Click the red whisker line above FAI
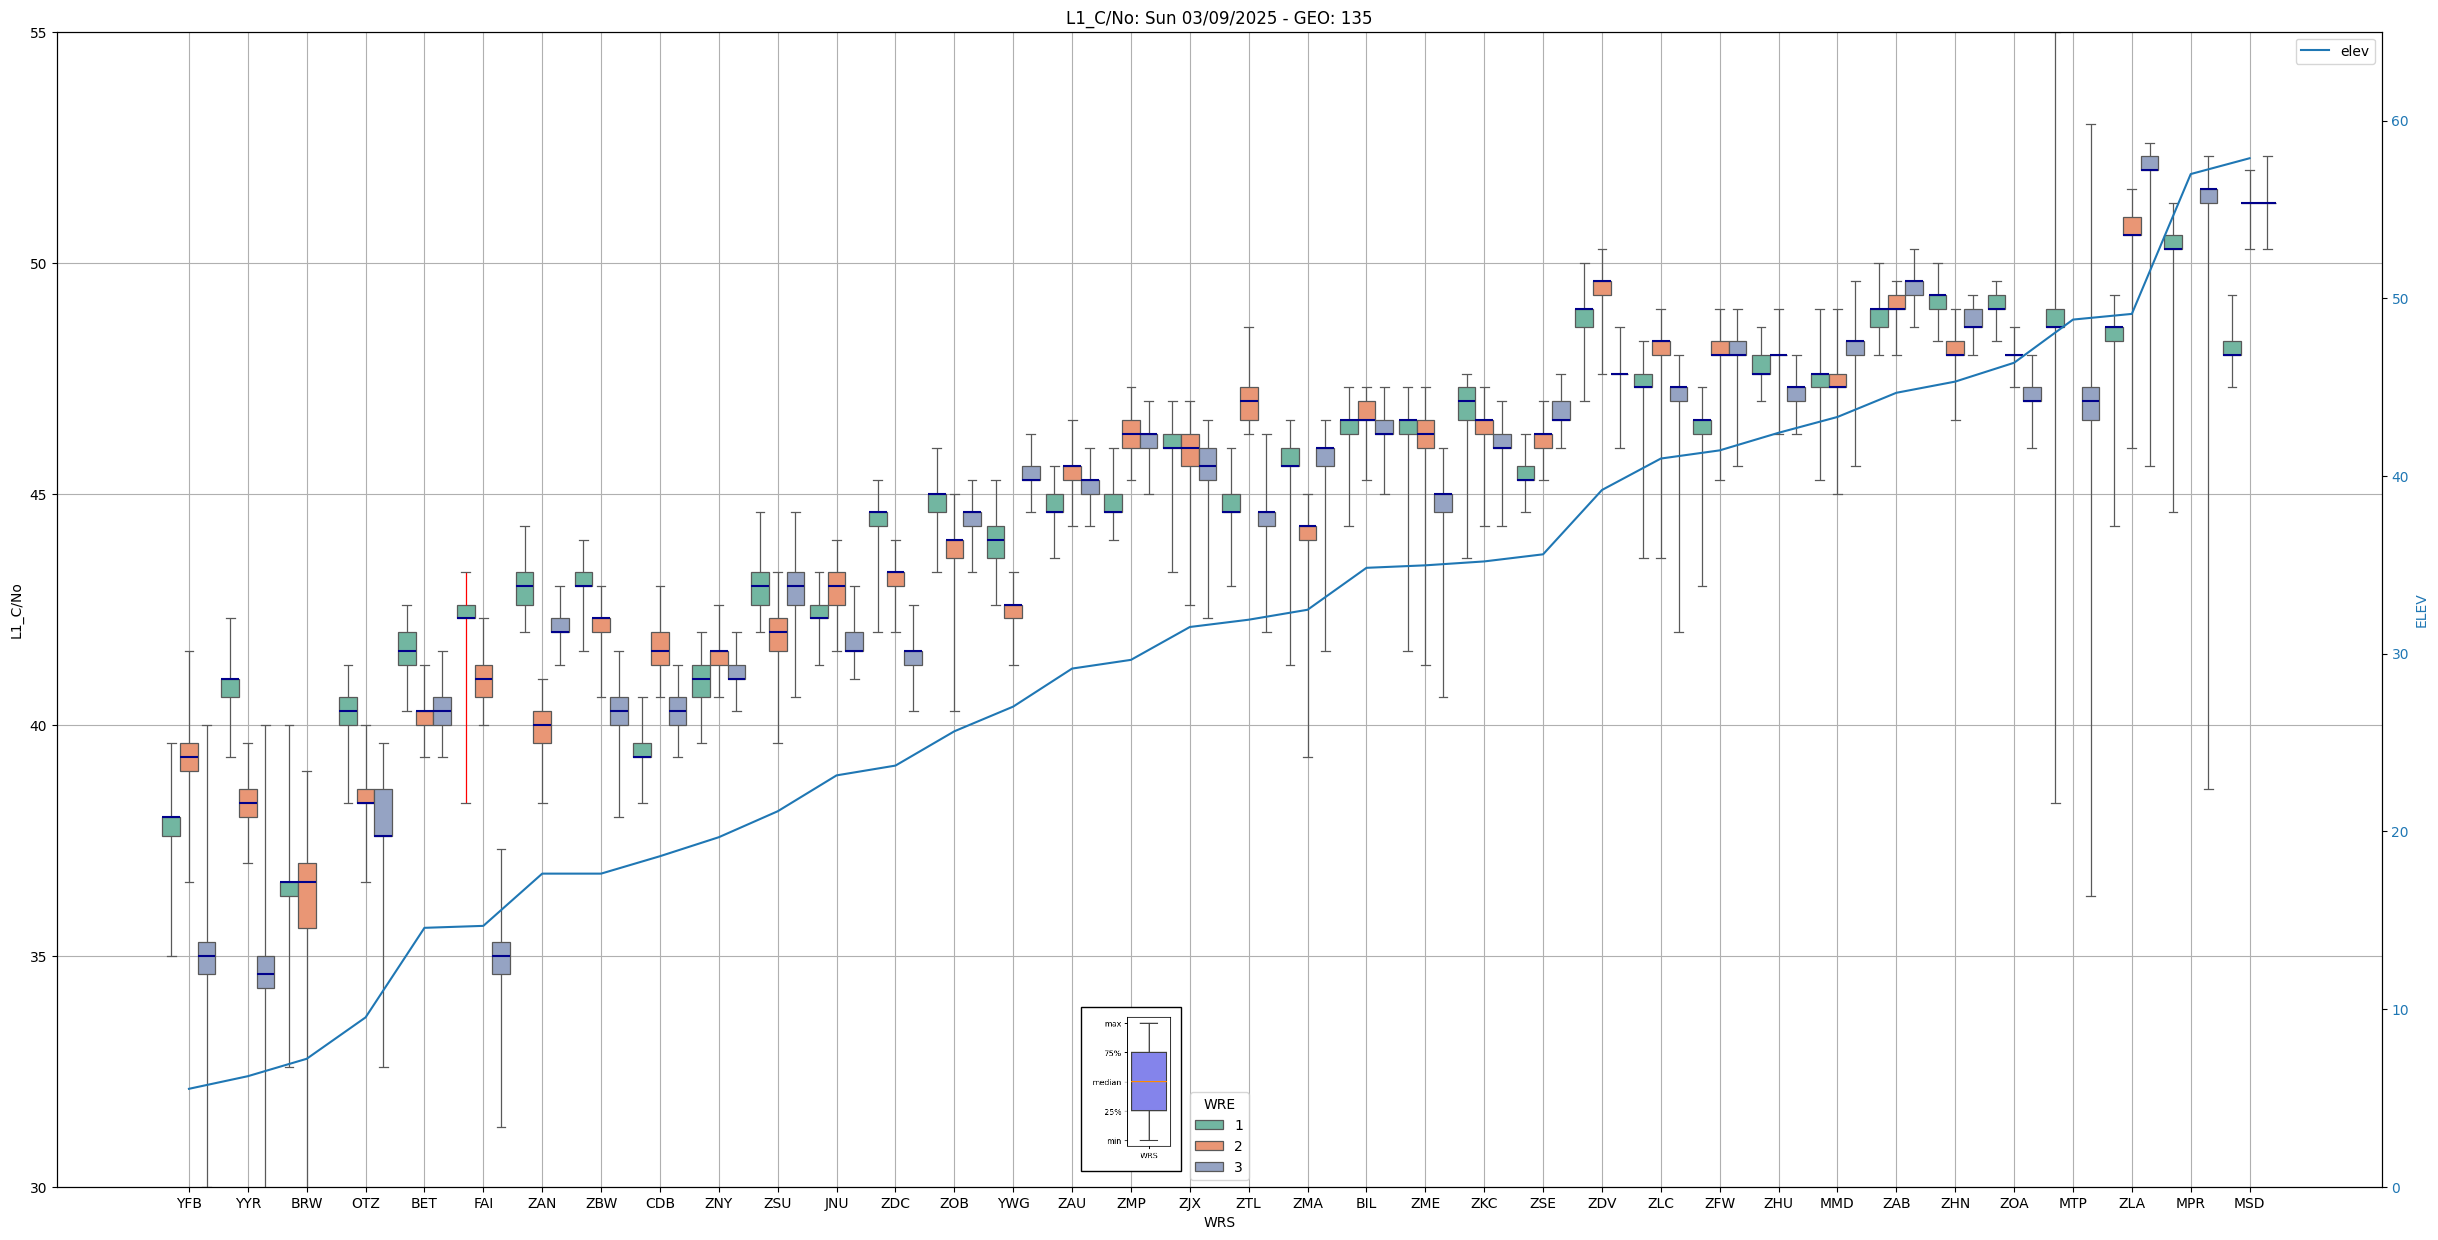The height and width of the screenshot is (1240, 2438). point(466,690)
